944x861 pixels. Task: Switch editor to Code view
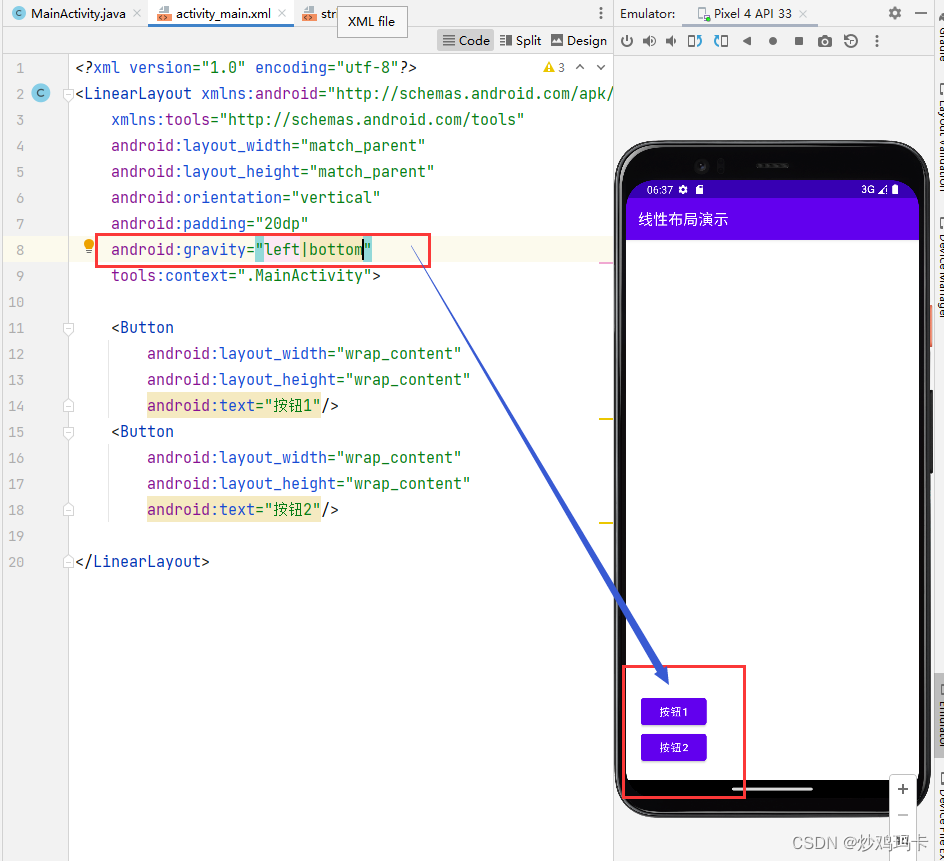point(465,40)
